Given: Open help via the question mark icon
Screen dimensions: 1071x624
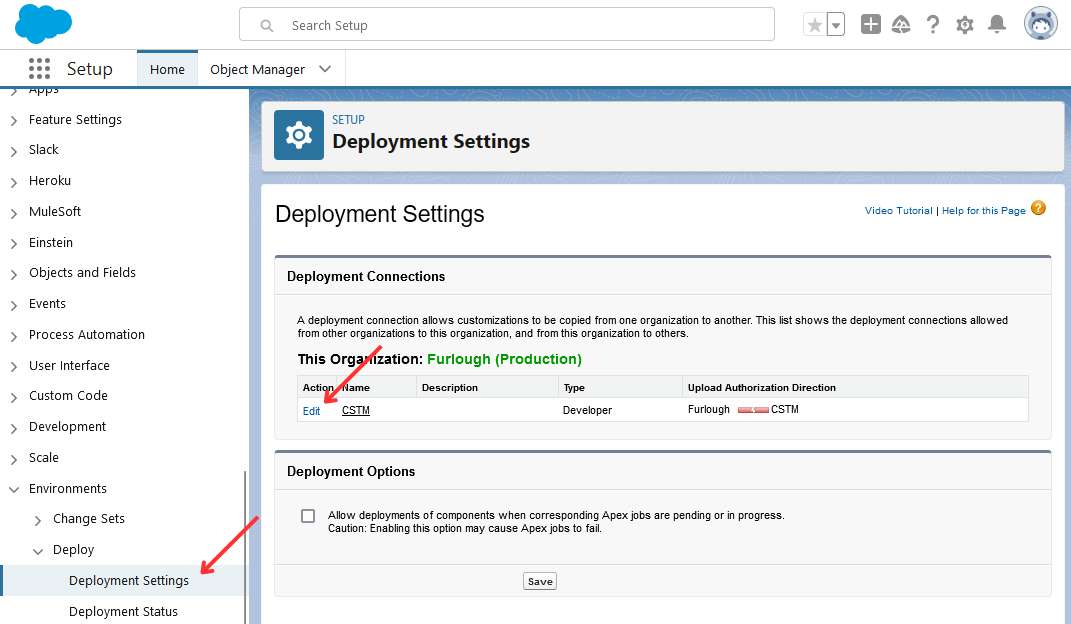Looking at the screenshot, I should coord(933,24).
